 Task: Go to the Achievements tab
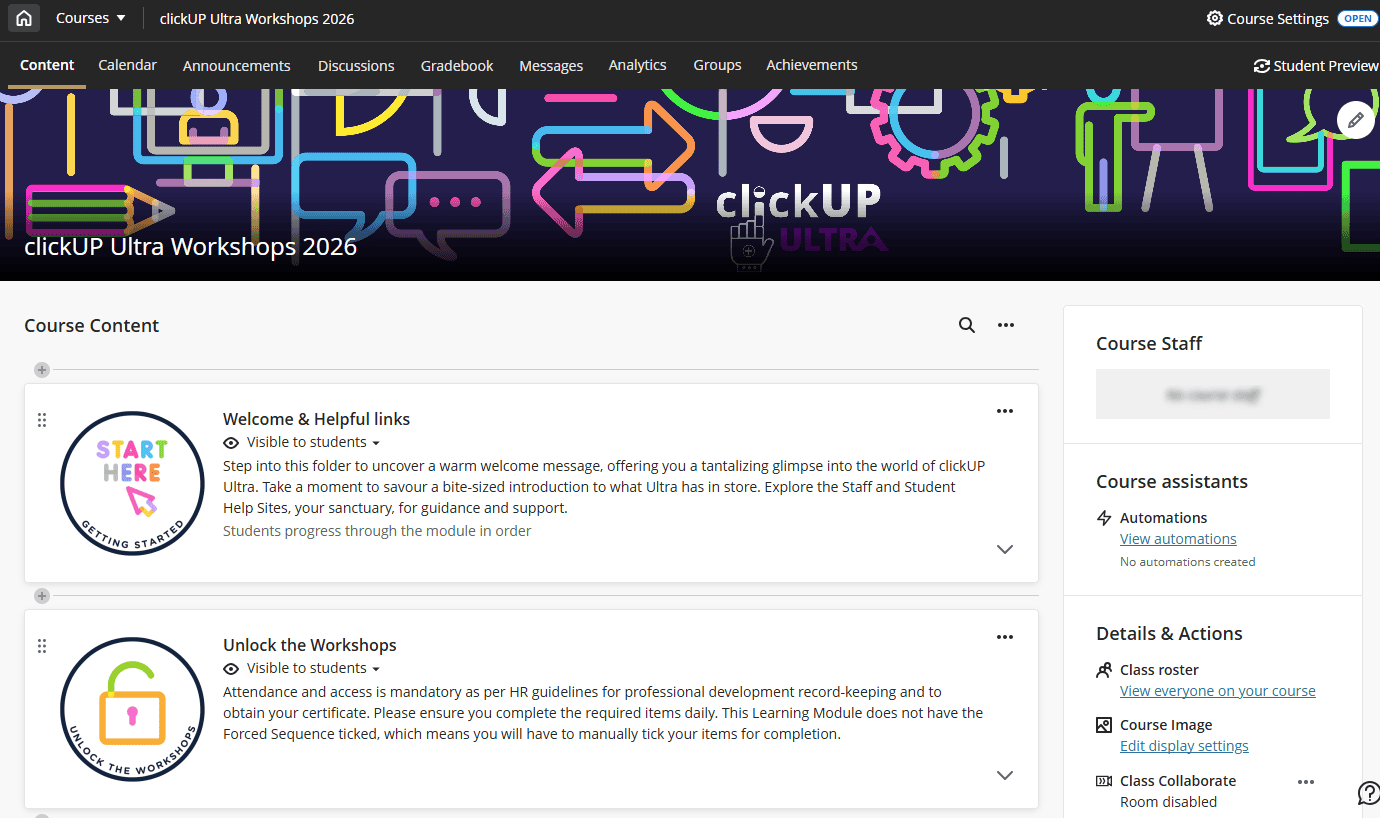tap(812, 65)
